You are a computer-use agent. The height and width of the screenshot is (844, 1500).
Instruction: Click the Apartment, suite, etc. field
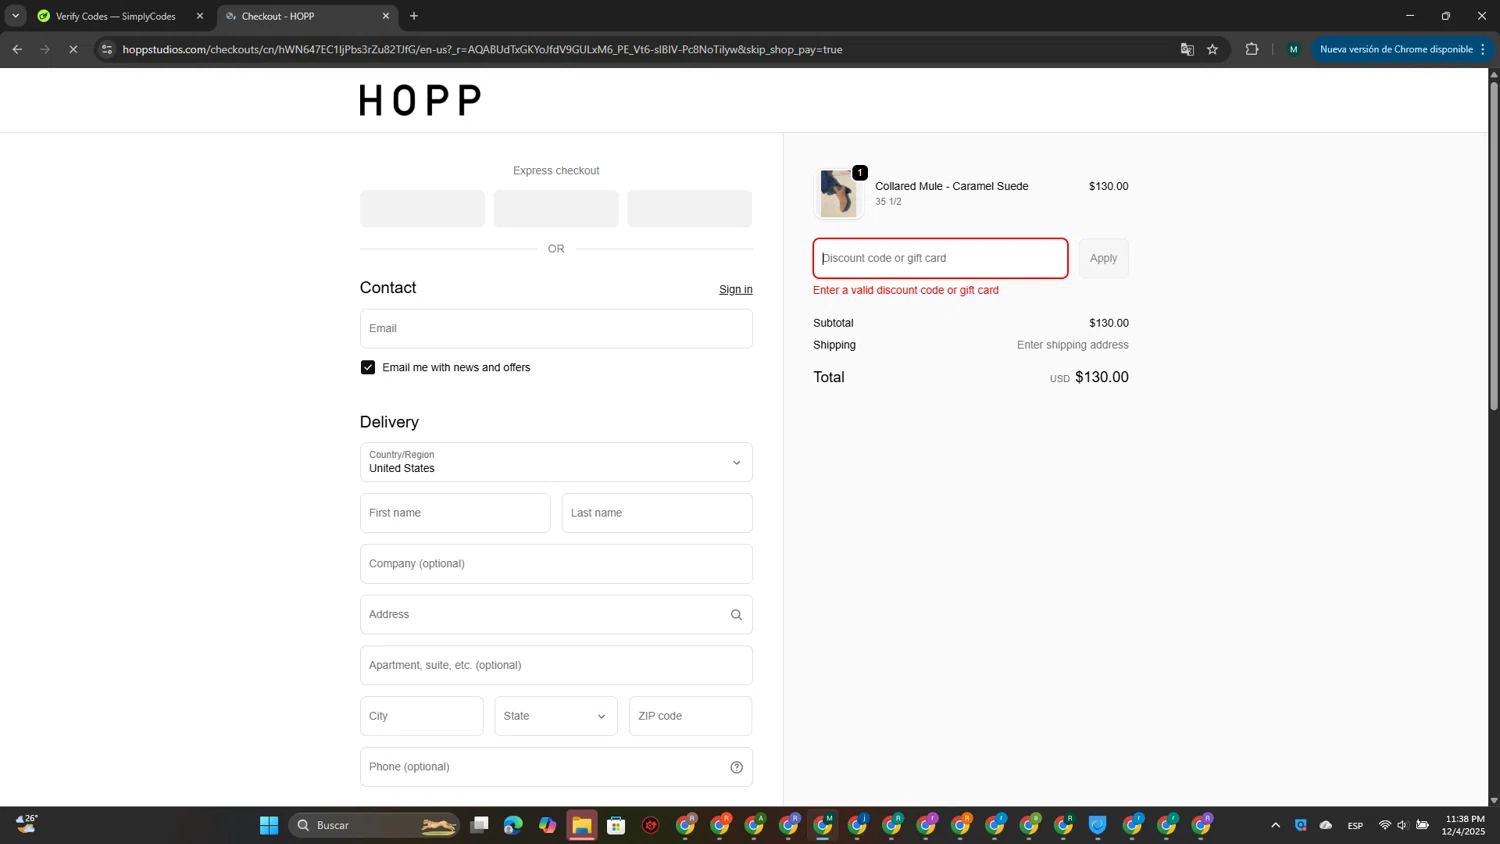556,665
